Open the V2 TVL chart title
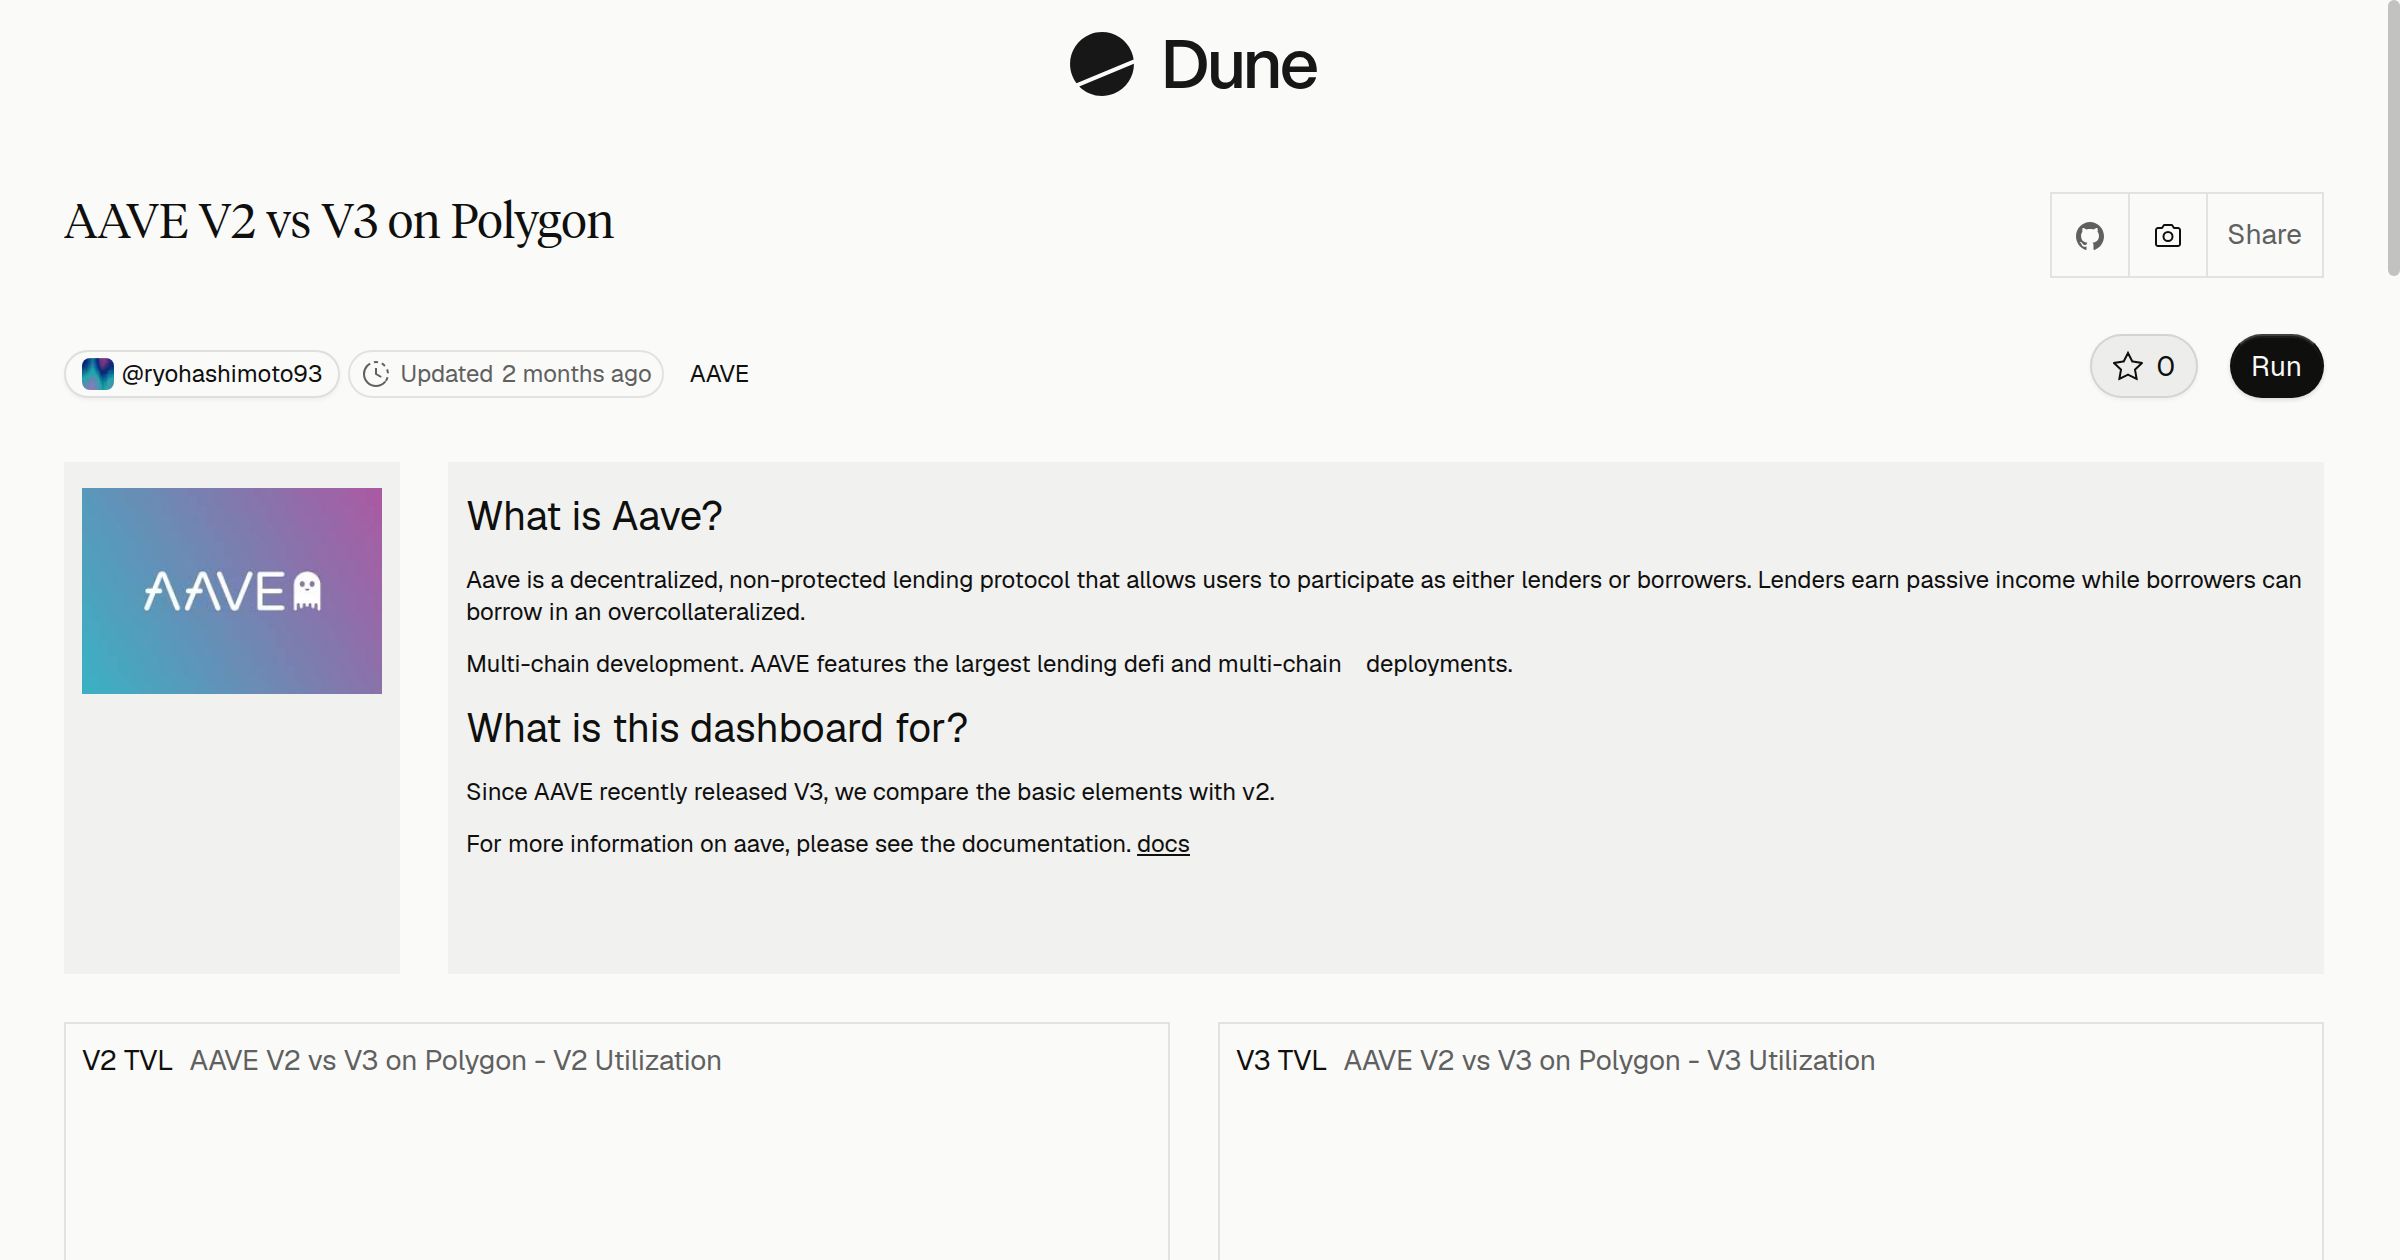The height and width of the screenshot is (1260, 2400). click(127, 1060)
